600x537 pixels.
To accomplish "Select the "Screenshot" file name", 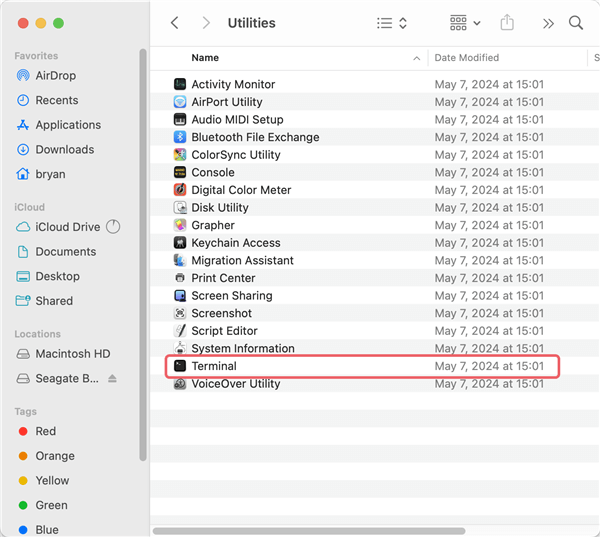I will click(x=222, y=313).
